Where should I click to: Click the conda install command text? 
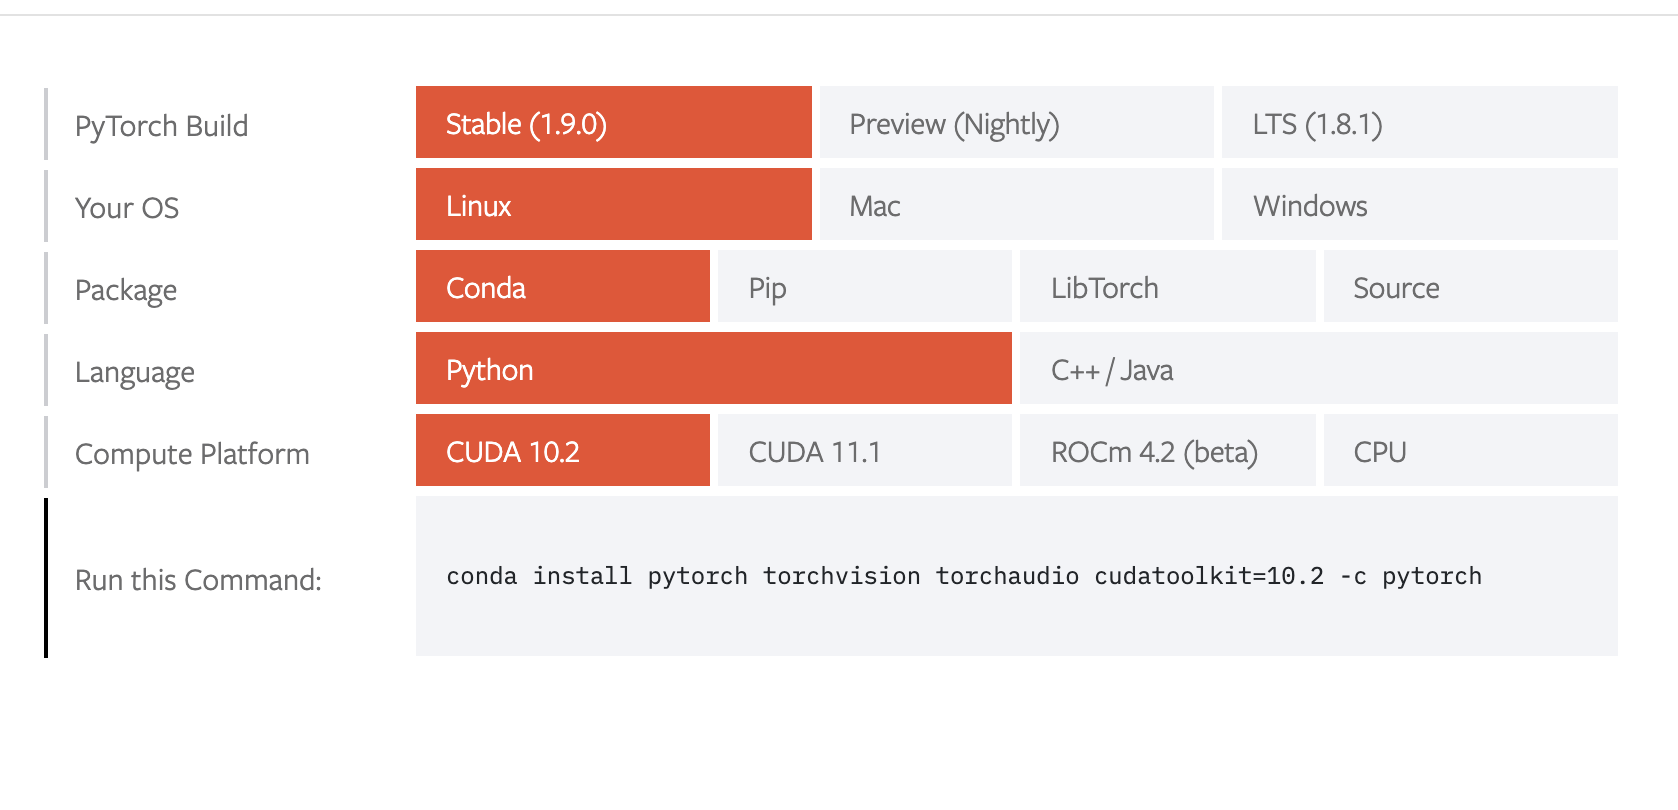click(964, 575)
